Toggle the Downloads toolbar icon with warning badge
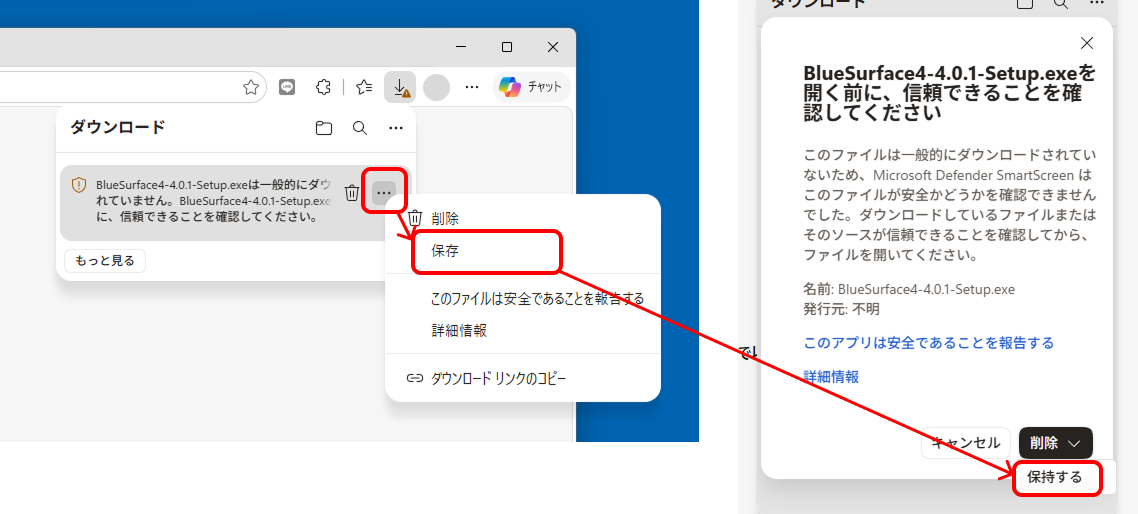Viewport: 1138px width, 514px height. point(400,88)
